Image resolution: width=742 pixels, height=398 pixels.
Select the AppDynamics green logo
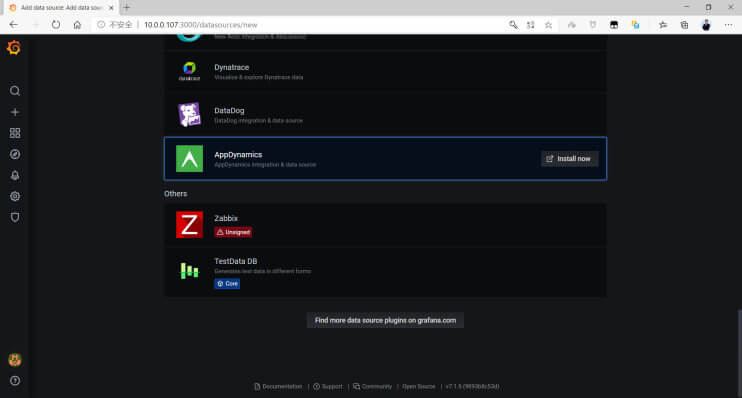click(189, 159)
